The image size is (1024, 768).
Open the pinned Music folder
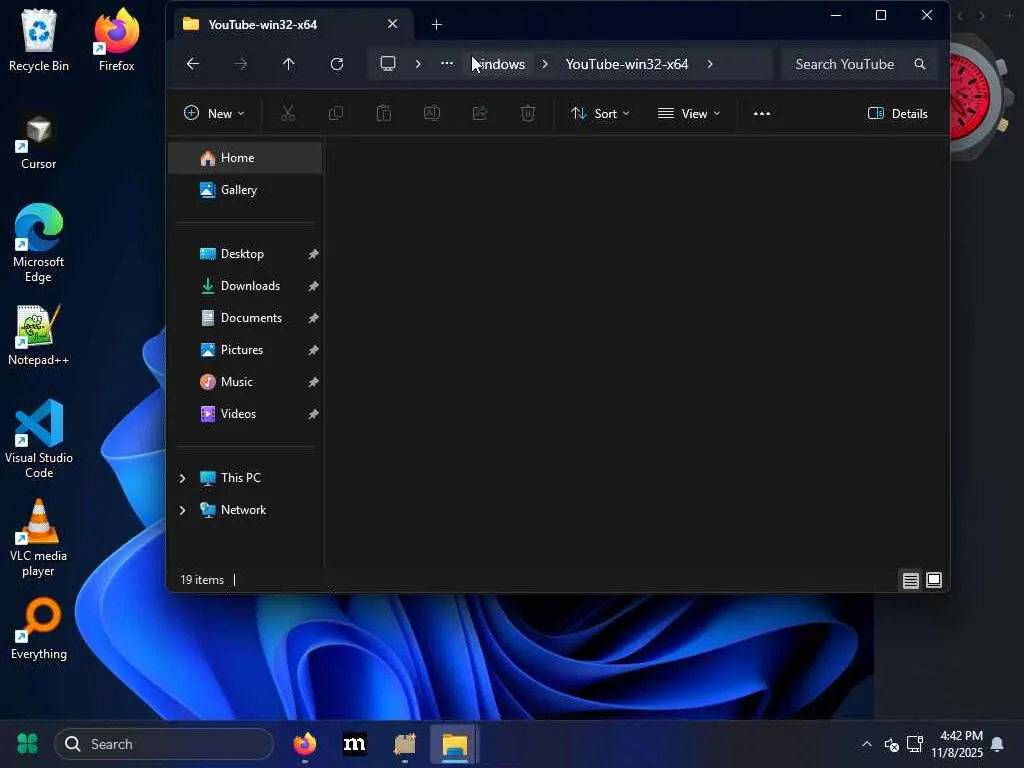[x=245, y=381]
